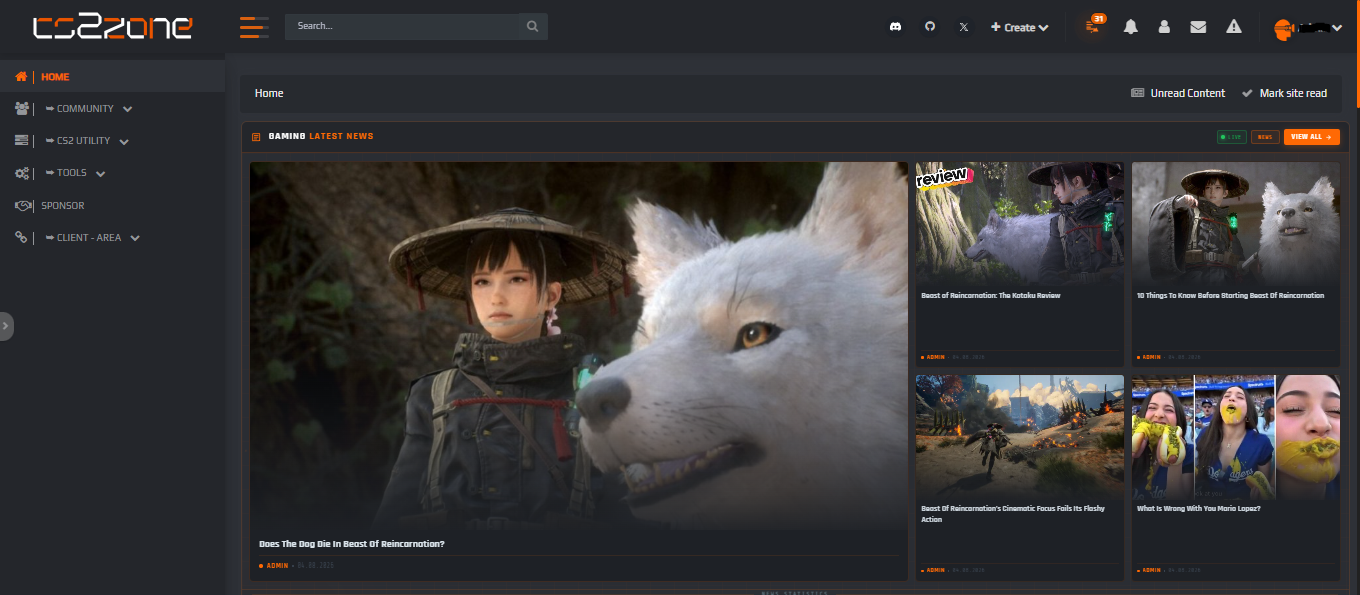The image size is (1360, 595).
Task: Open 10 Things To Know article thumbnail
Action: 1236,223
